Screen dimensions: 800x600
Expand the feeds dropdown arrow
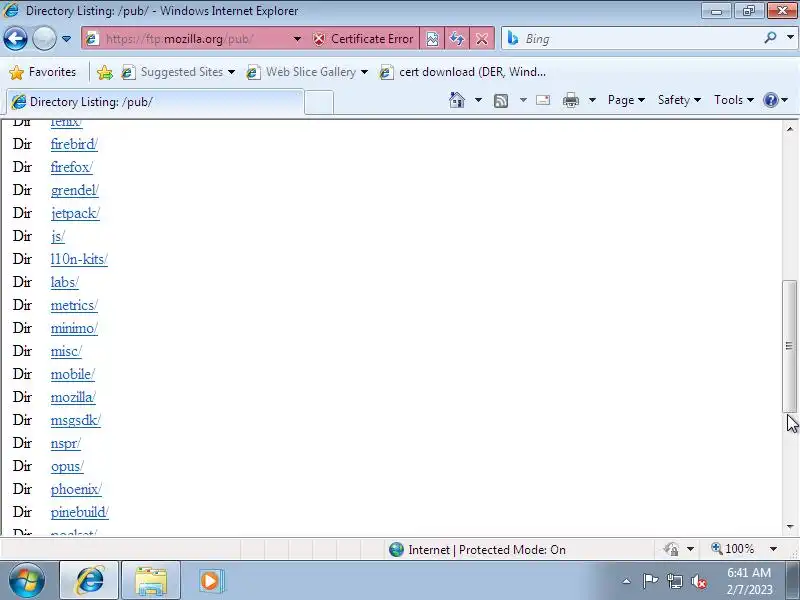(523, 100)
